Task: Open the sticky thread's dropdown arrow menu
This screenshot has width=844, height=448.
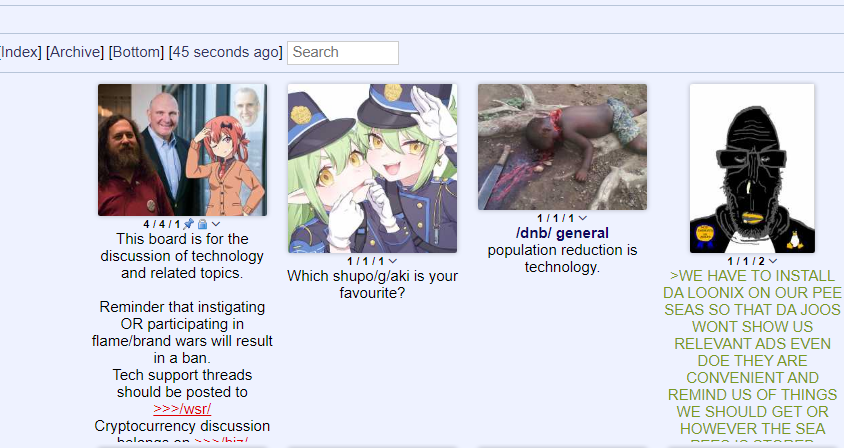Action: (216, 224)
